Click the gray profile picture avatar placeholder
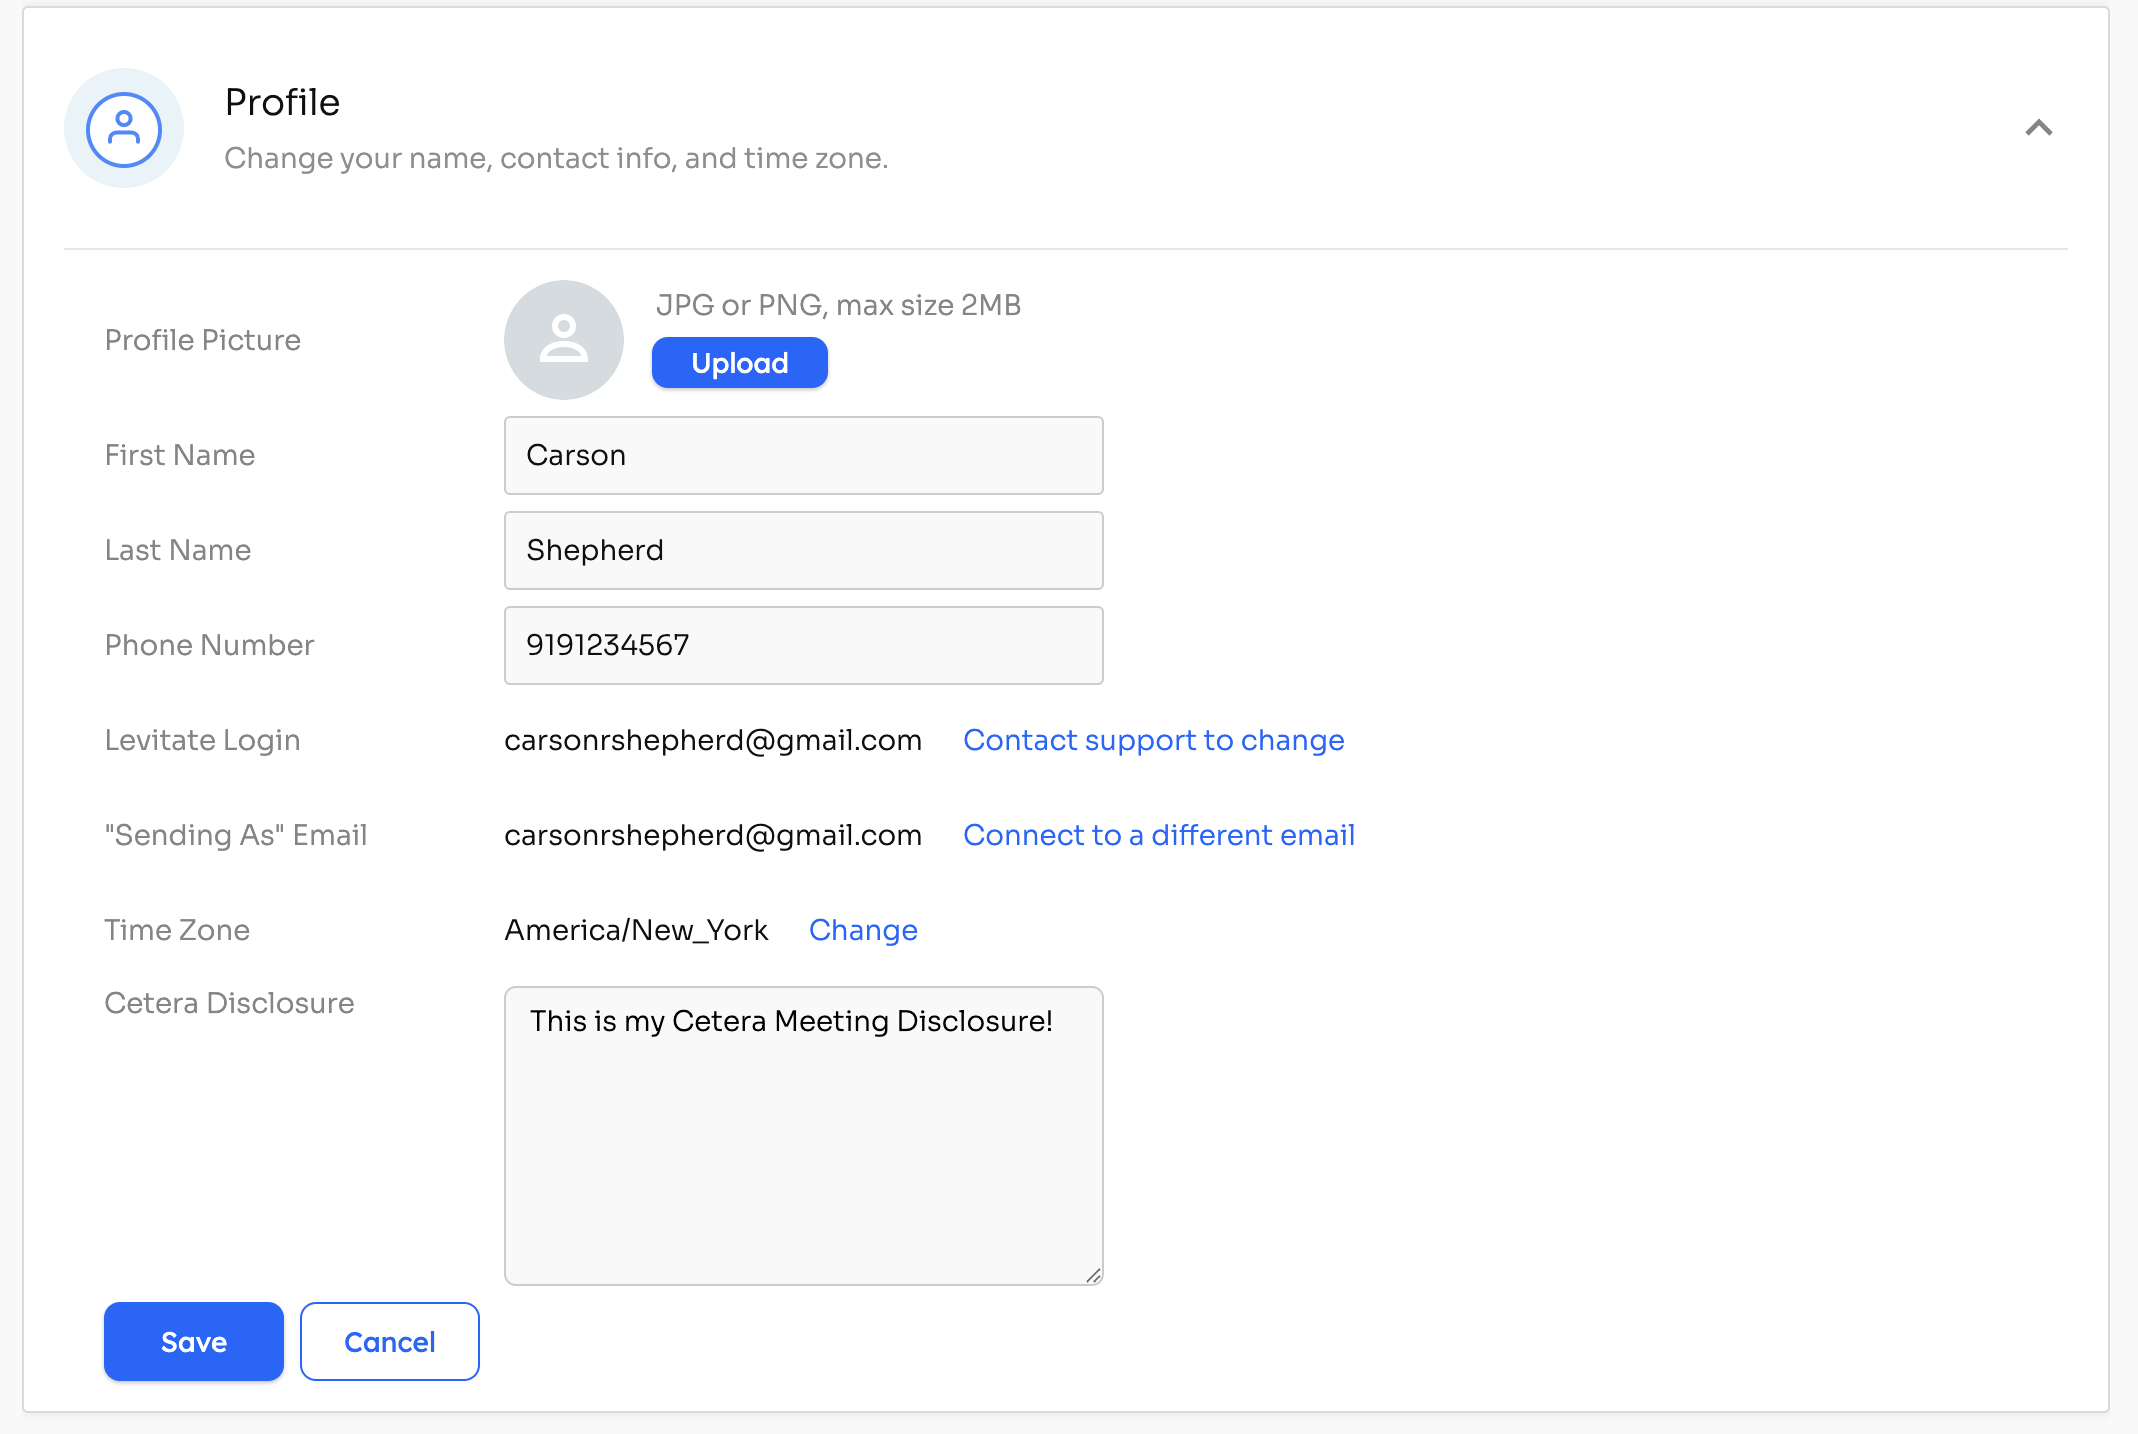This screenshot has width=2138, height=1434. (x=564, y=340)
